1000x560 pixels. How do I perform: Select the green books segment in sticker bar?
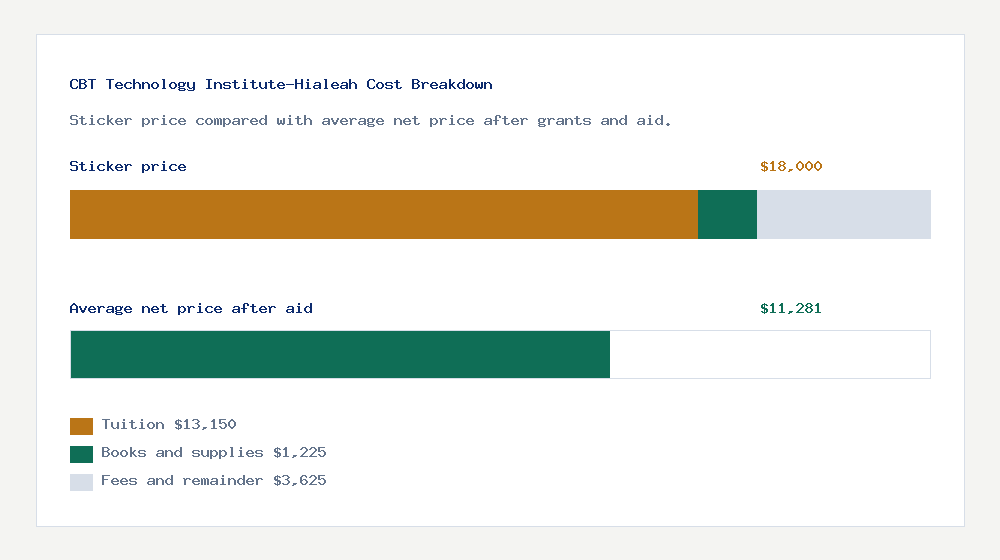click(728, 214)
